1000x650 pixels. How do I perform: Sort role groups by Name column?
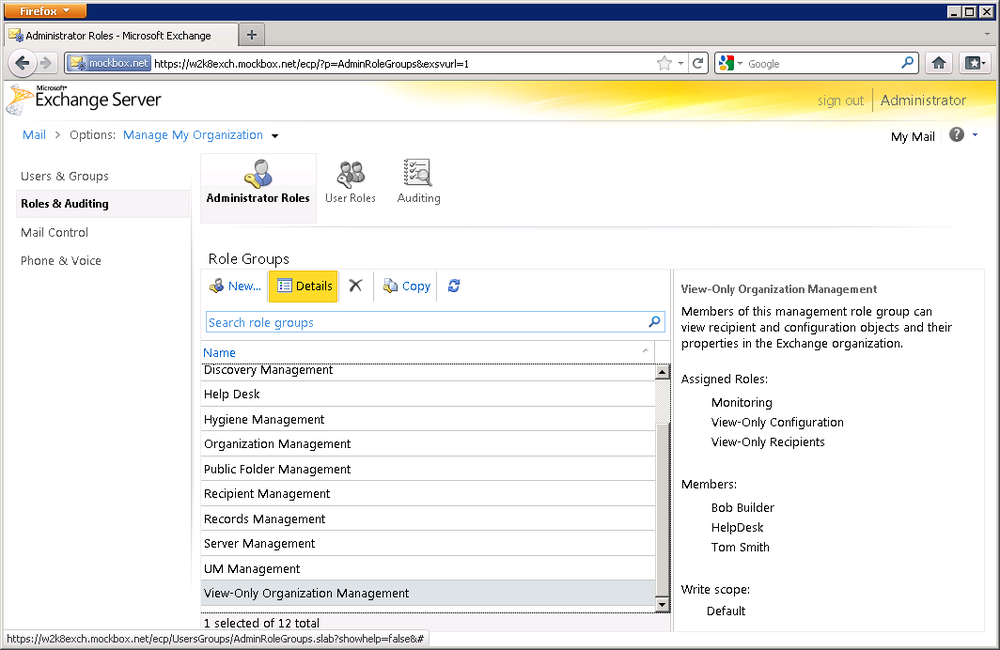click(x=219, y=353)
